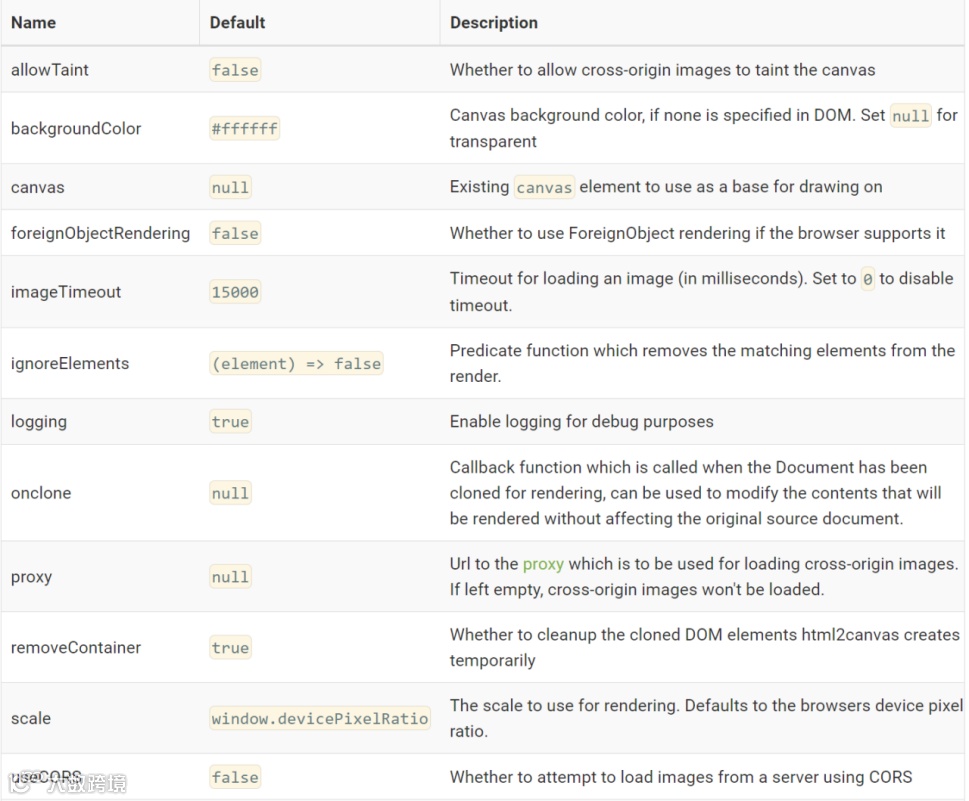Click the useCORS false default value
Viewport: 969px width, 801px height.
tap(235, 777)
